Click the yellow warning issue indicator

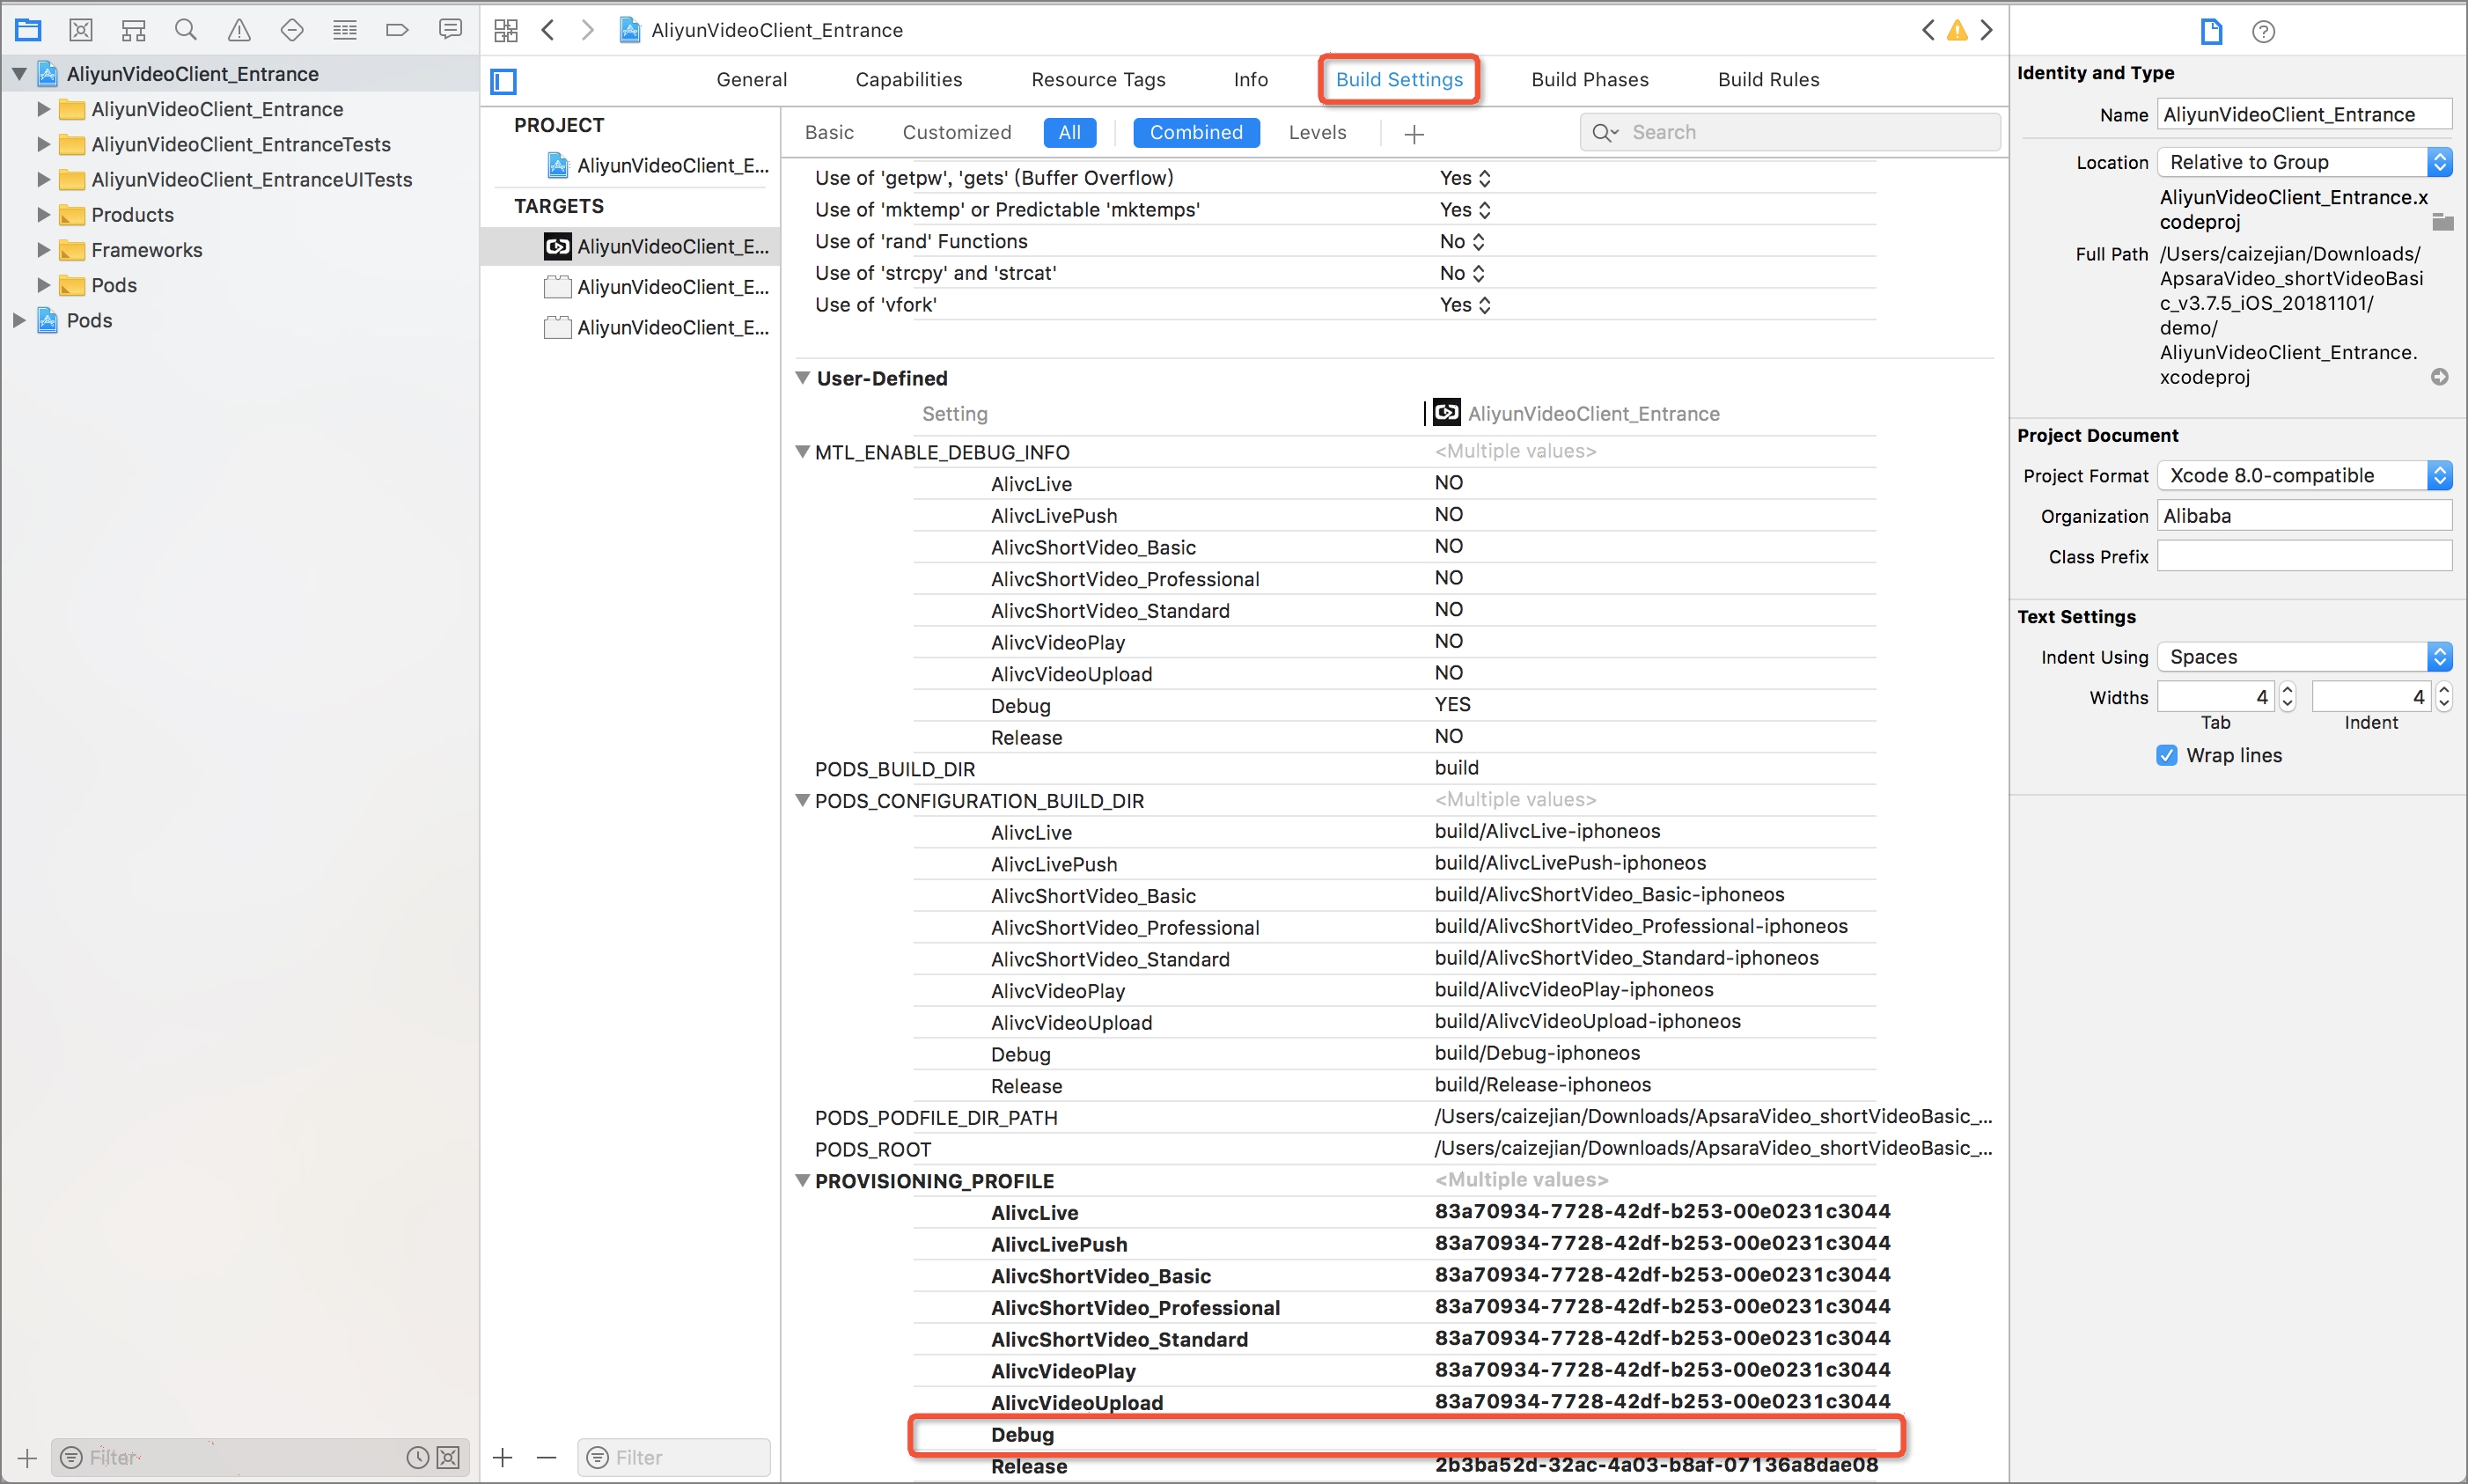tap(1957, 30)
